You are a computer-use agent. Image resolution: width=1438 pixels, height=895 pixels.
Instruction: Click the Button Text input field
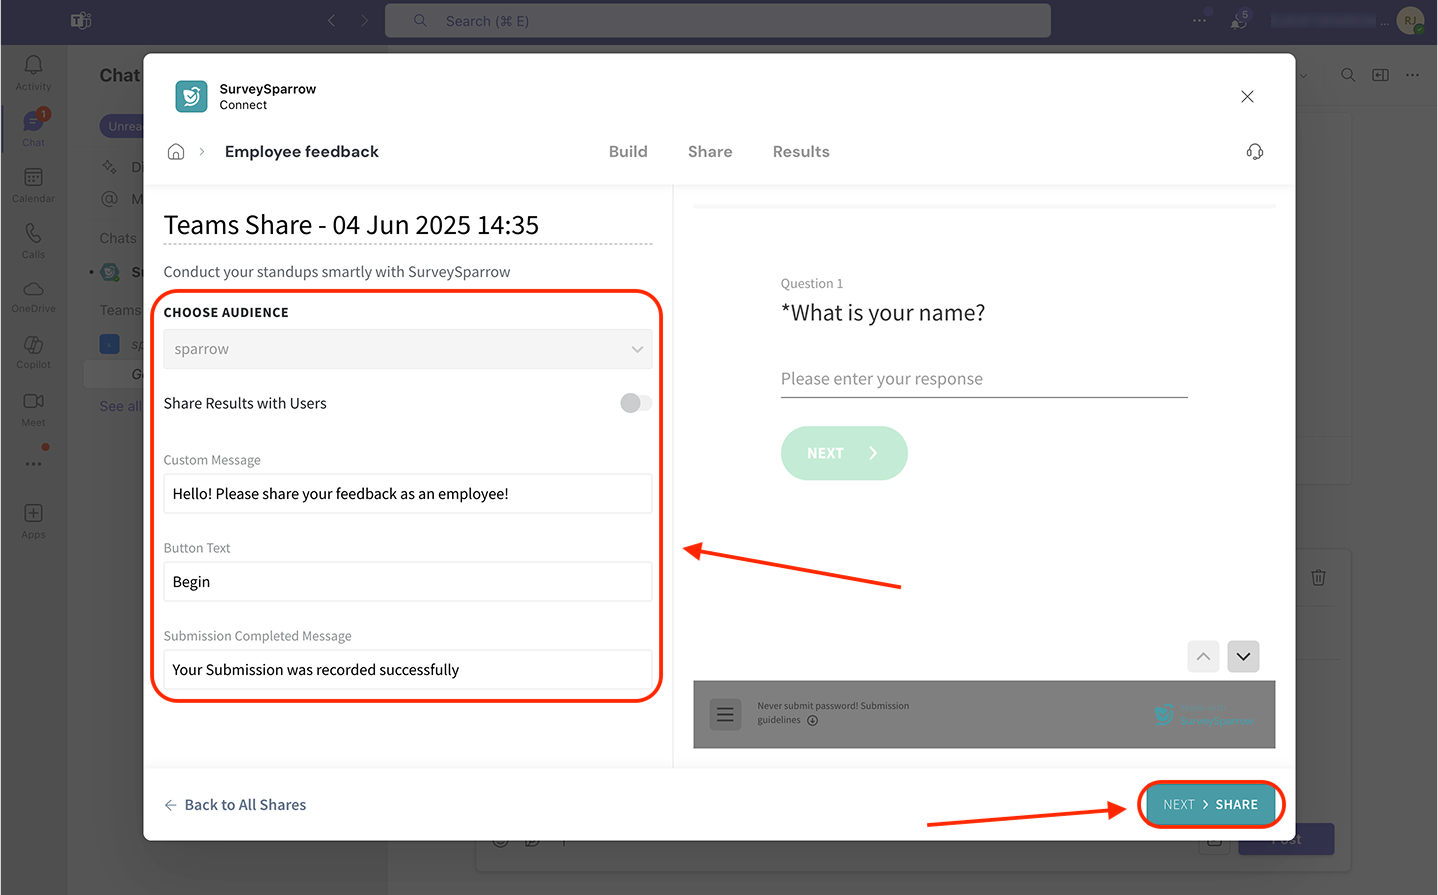[x=407, y=582]
